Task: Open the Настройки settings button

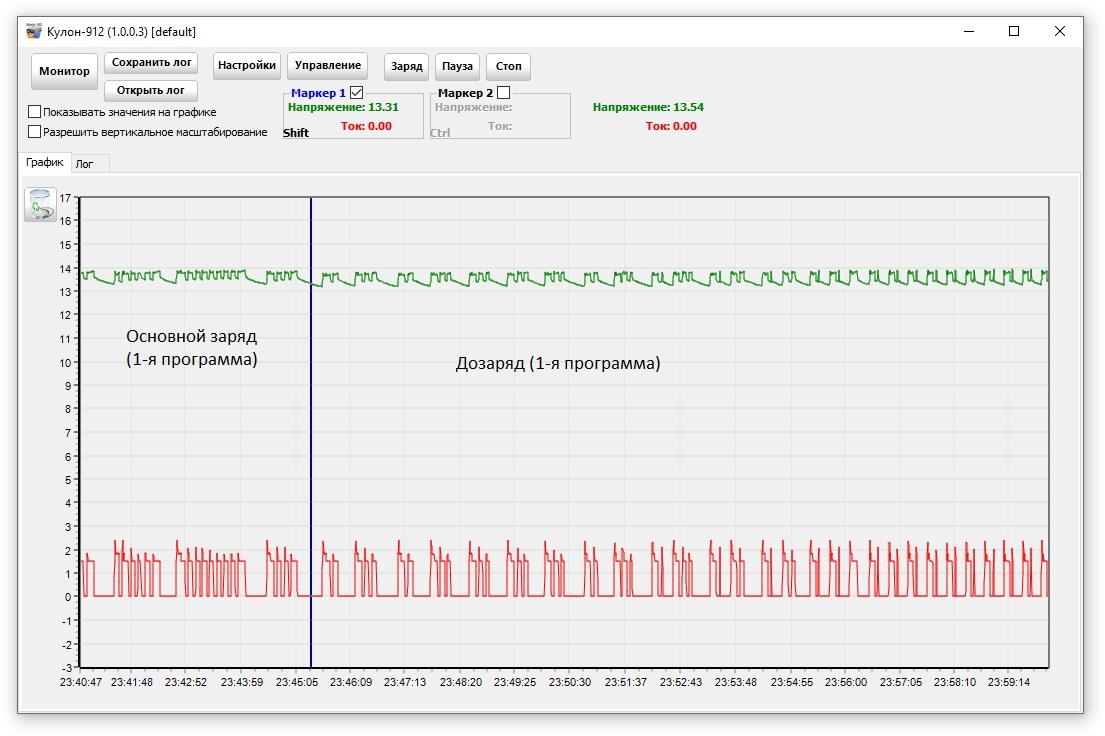Action: pos(247,66)
